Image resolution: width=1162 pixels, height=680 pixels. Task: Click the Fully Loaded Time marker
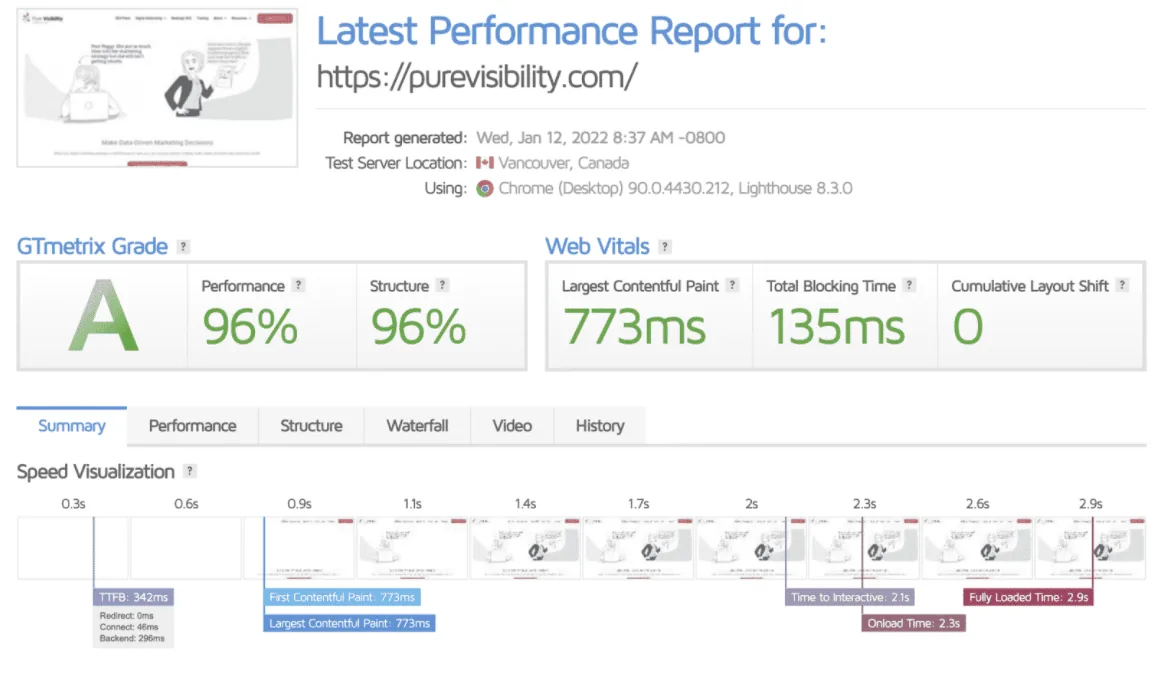pos(1029,597)
